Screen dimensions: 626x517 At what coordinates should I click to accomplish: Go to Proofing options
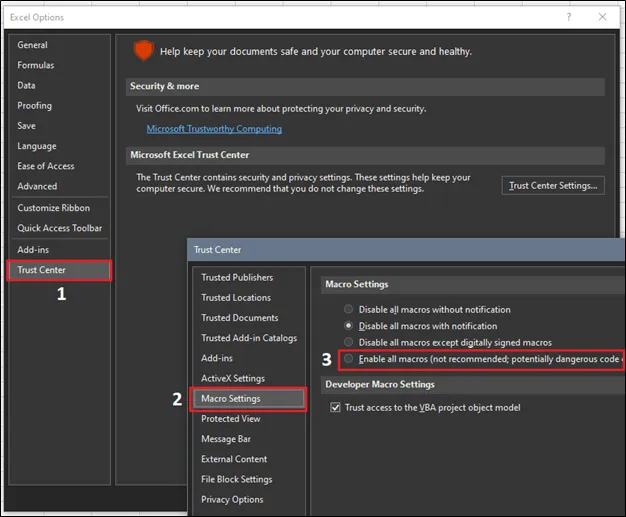[34, 106]
